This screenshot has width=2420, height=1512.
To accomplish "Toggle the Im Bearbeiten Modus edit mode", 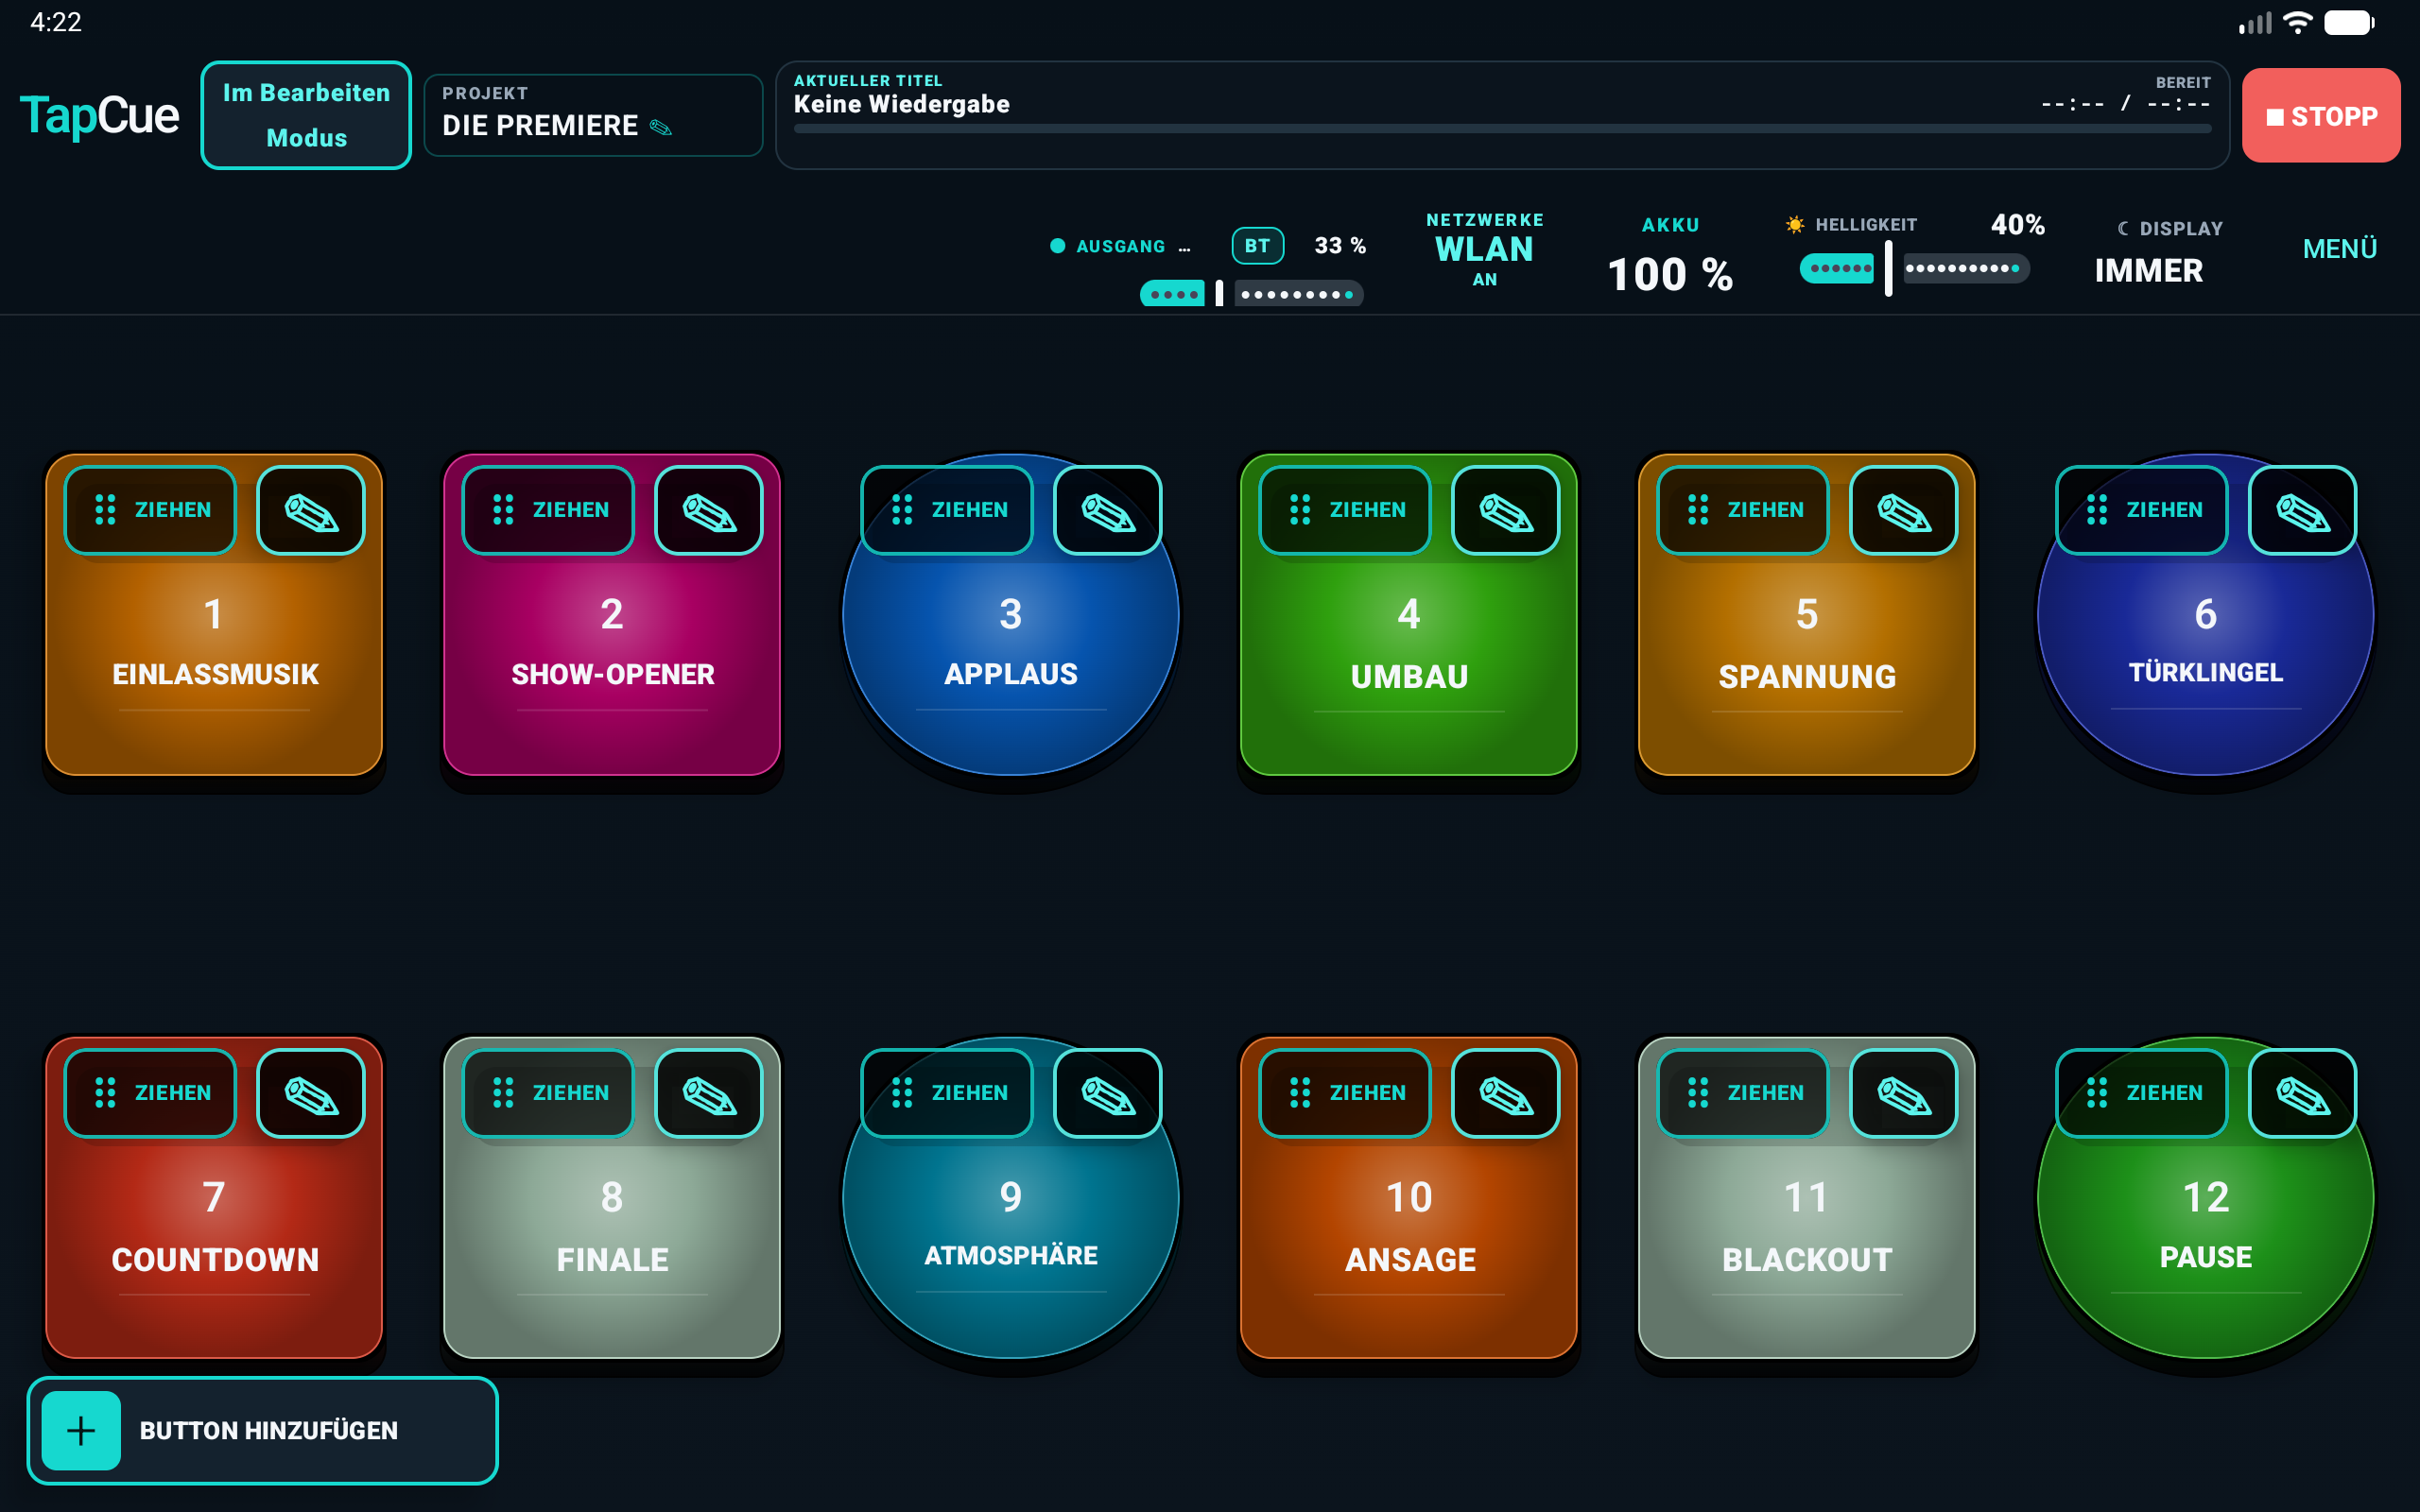I will click(306, 115).
